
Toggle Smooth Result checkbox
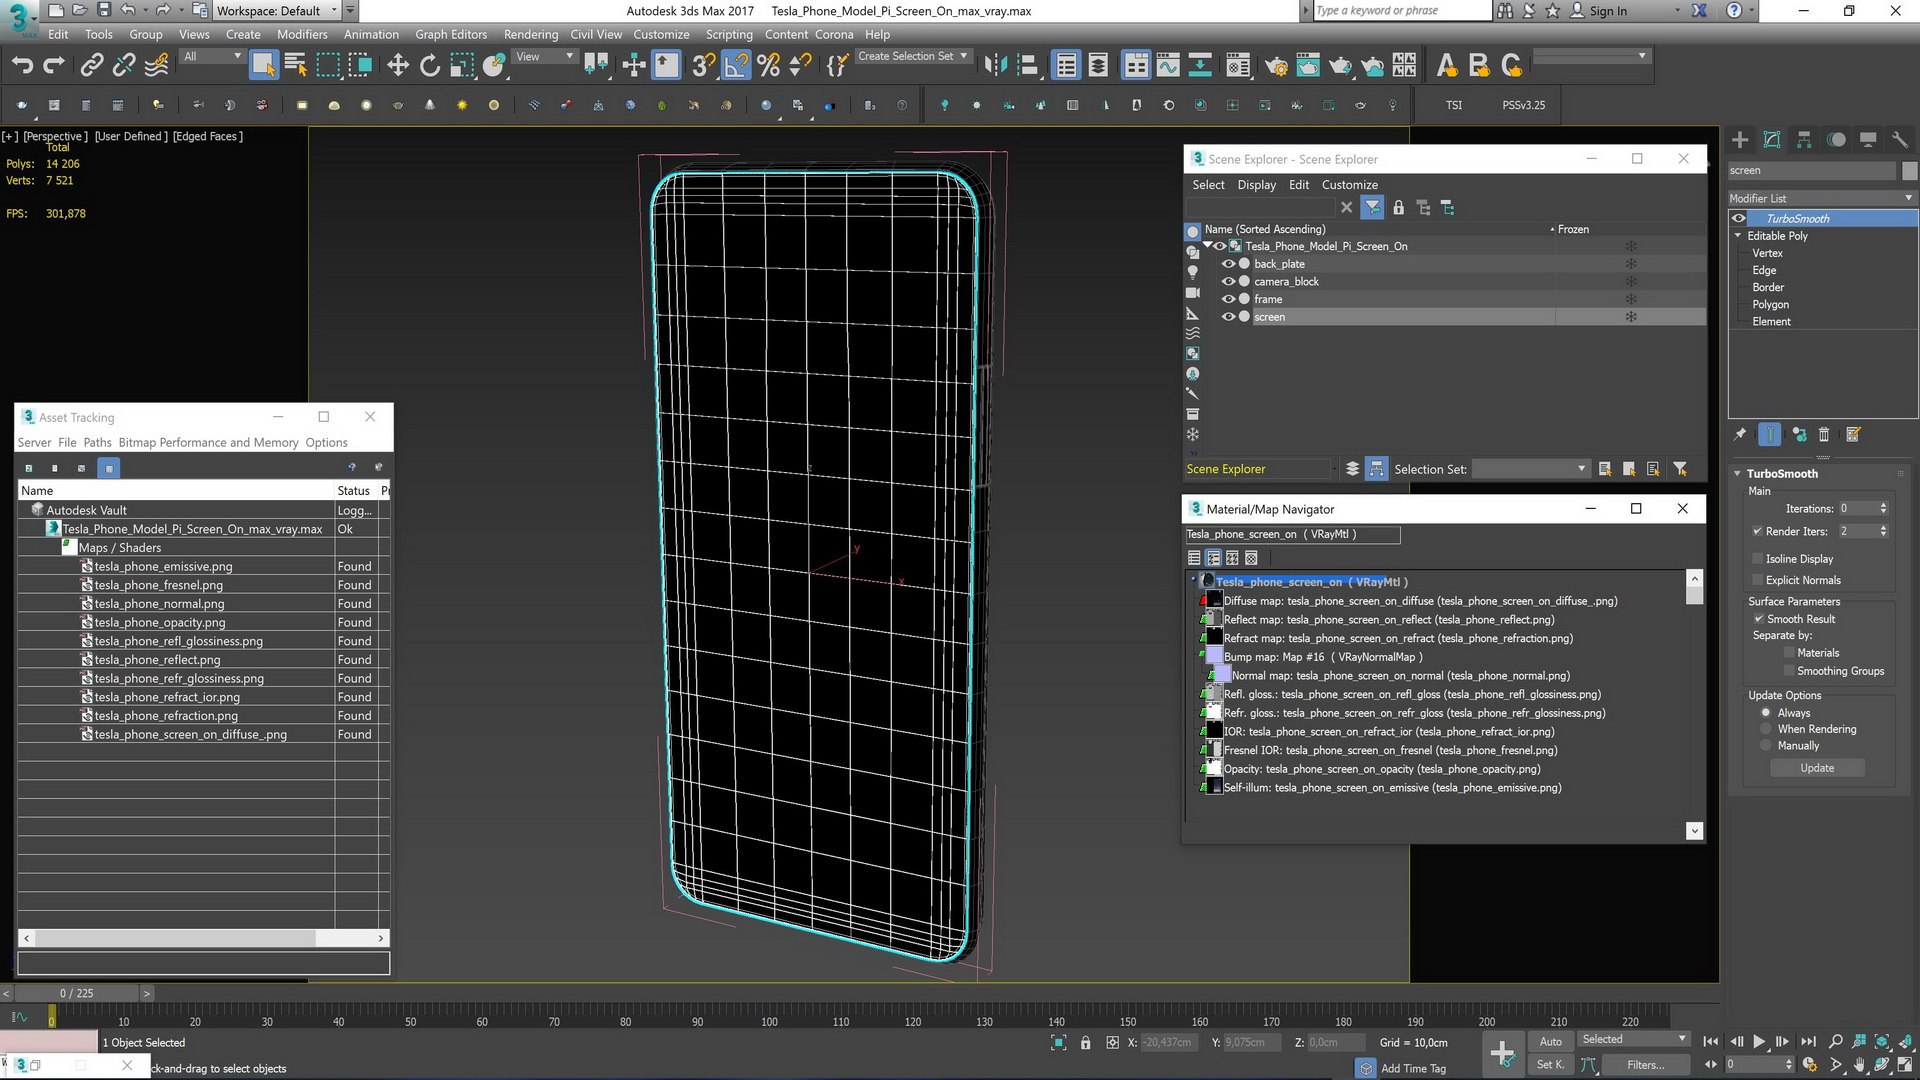point(1757,619)
